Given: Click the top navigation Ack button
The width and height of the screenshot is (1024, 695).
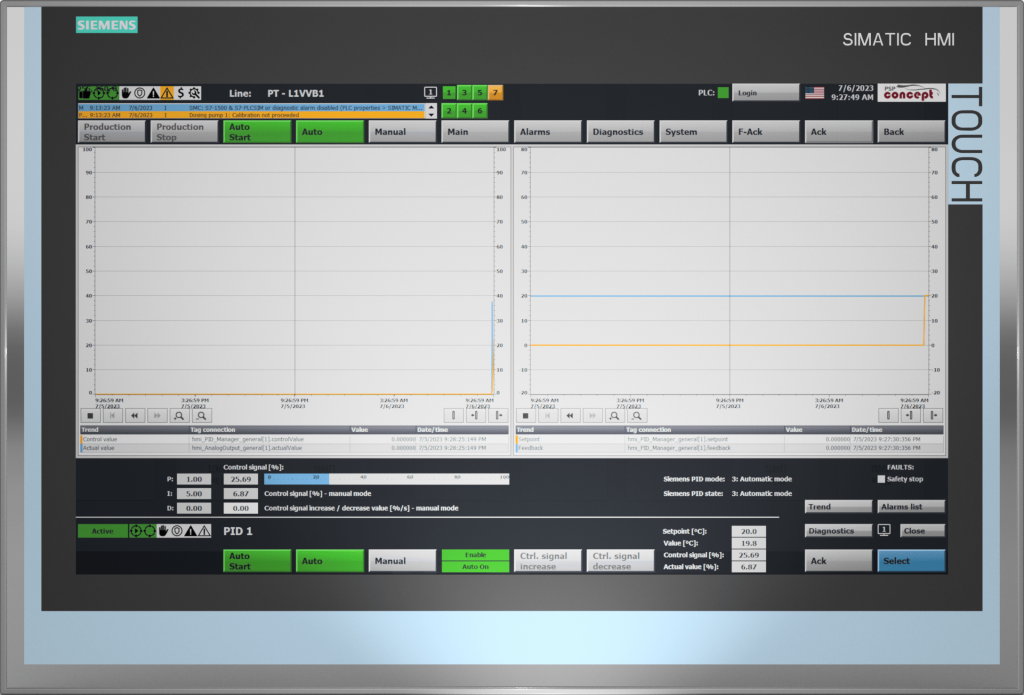Looking at the screenshot, I should [x=838, y=132].
